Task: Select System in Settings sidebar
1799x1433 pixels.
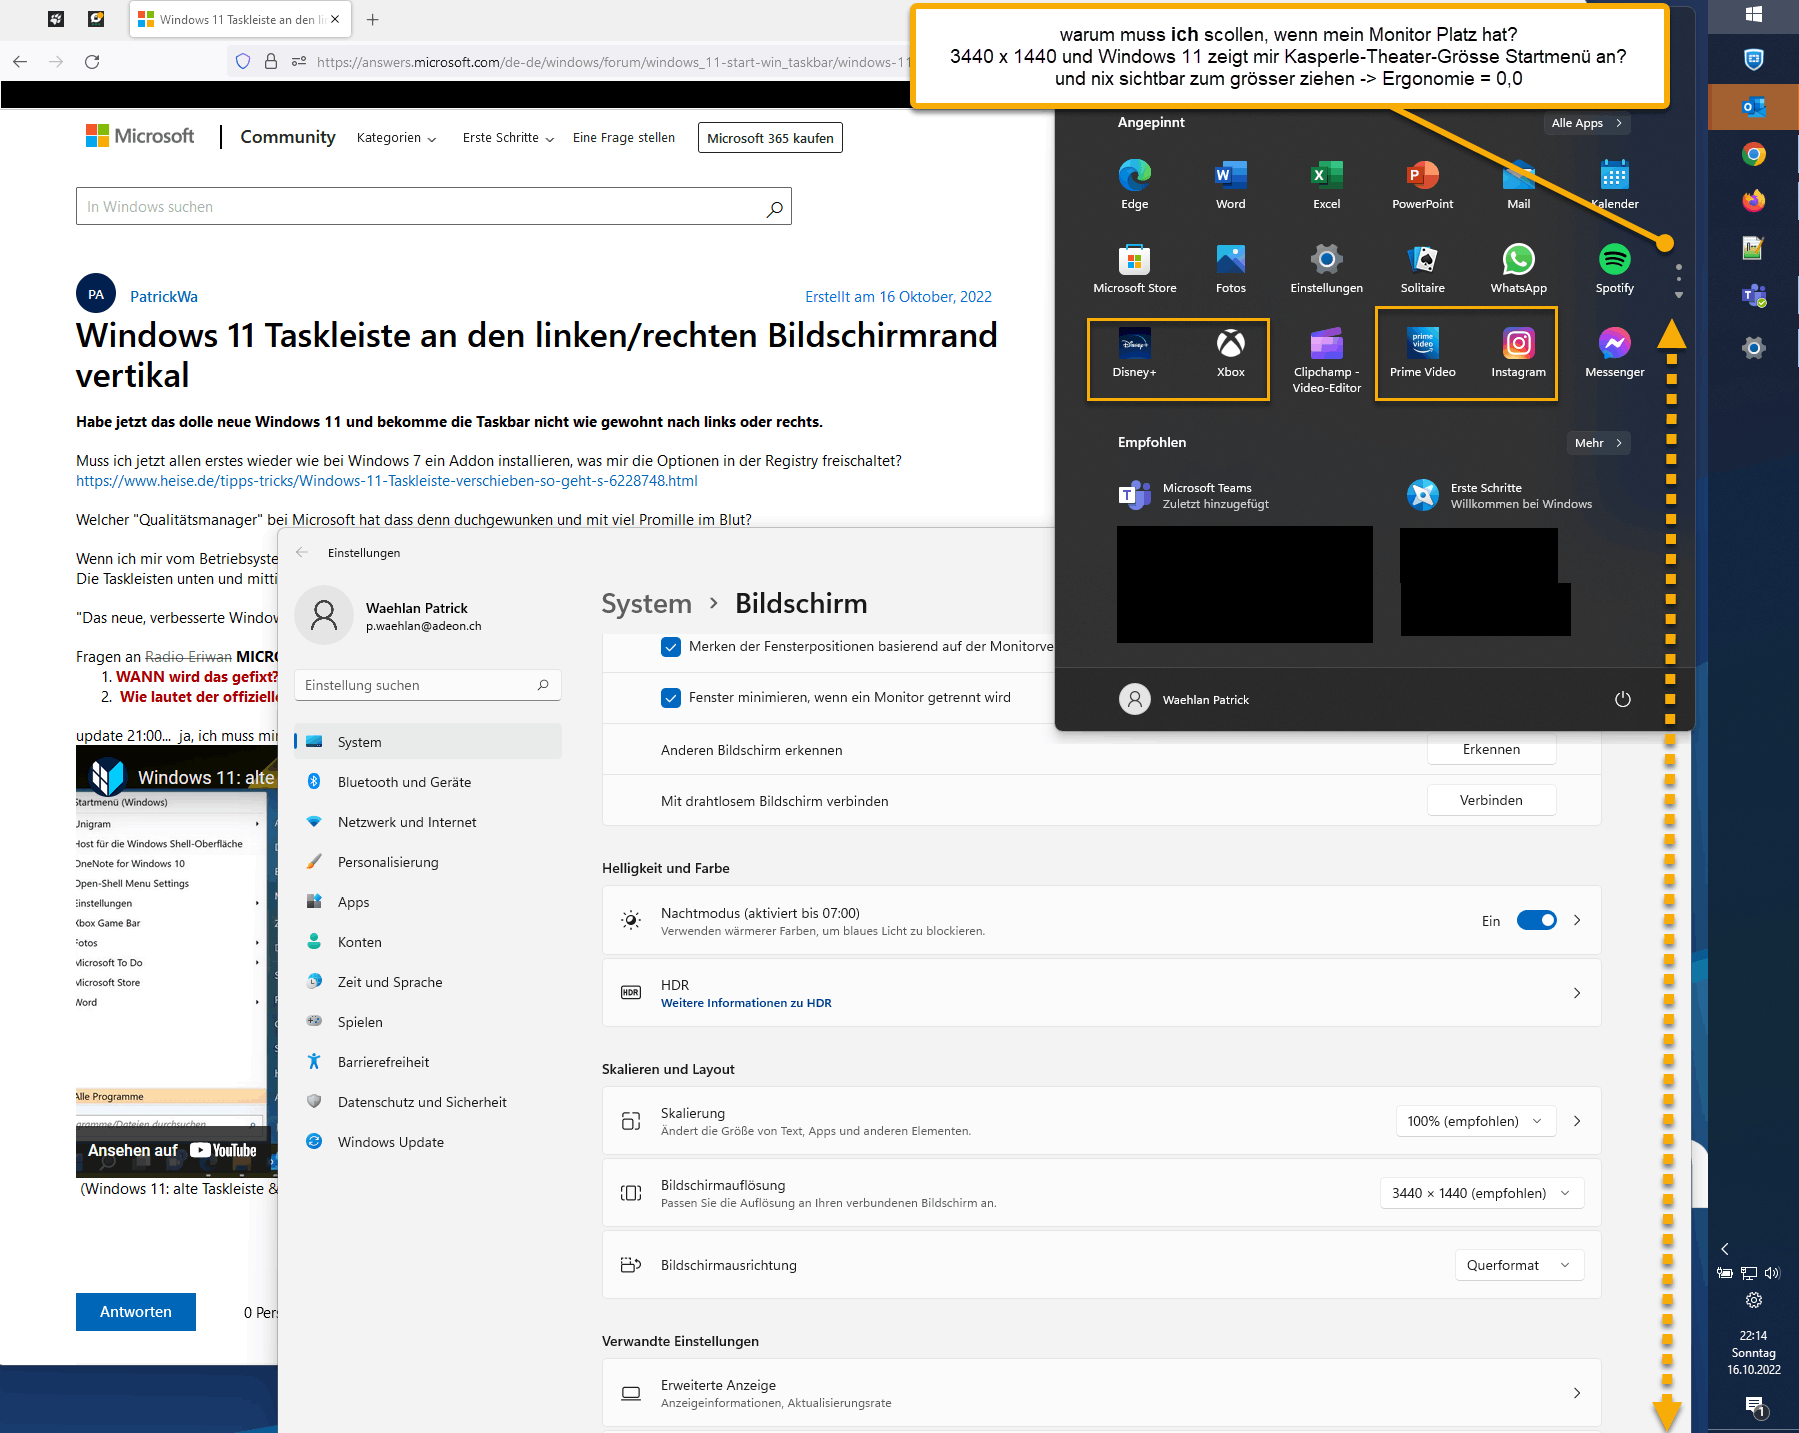Action: pos(428,742)
